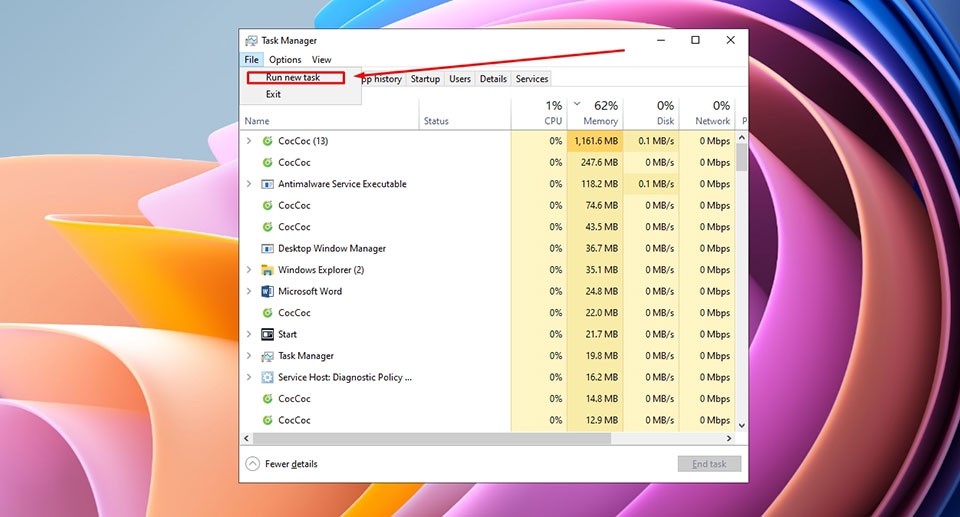The image size is (960, 517).
Task: Select the 22.0 MB memory cell
Action: tap(595, 312)
